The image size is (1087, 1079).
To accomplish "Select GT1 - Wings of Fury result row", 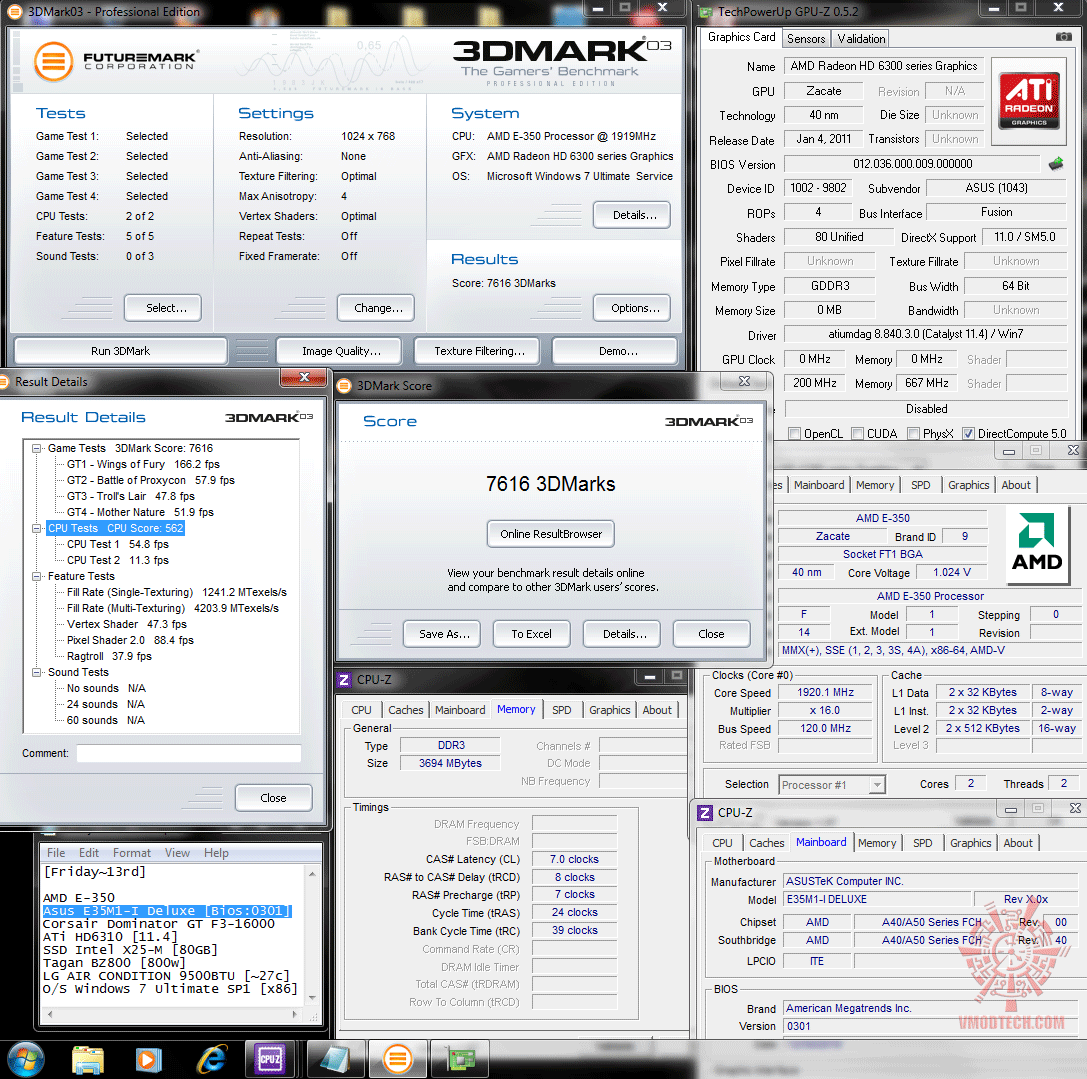I will point(143,465).
